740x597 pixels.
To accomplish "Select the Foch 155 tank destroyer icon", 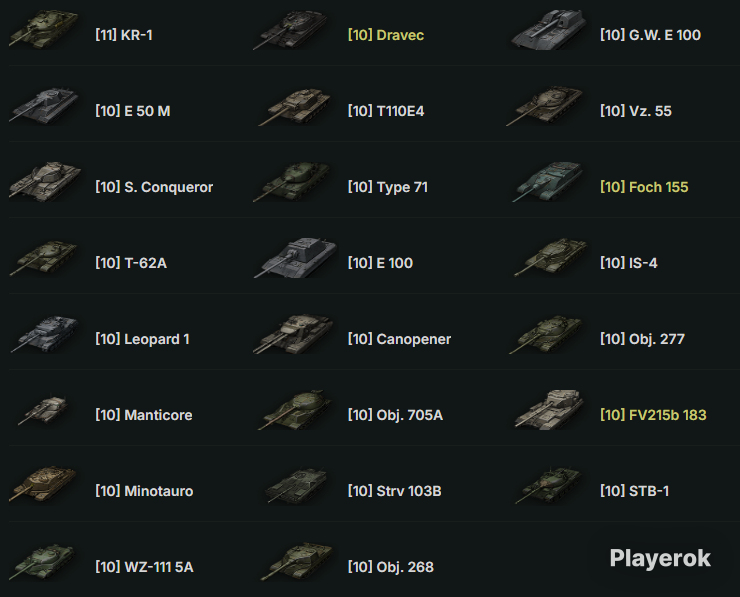I will tap(548, 182).
